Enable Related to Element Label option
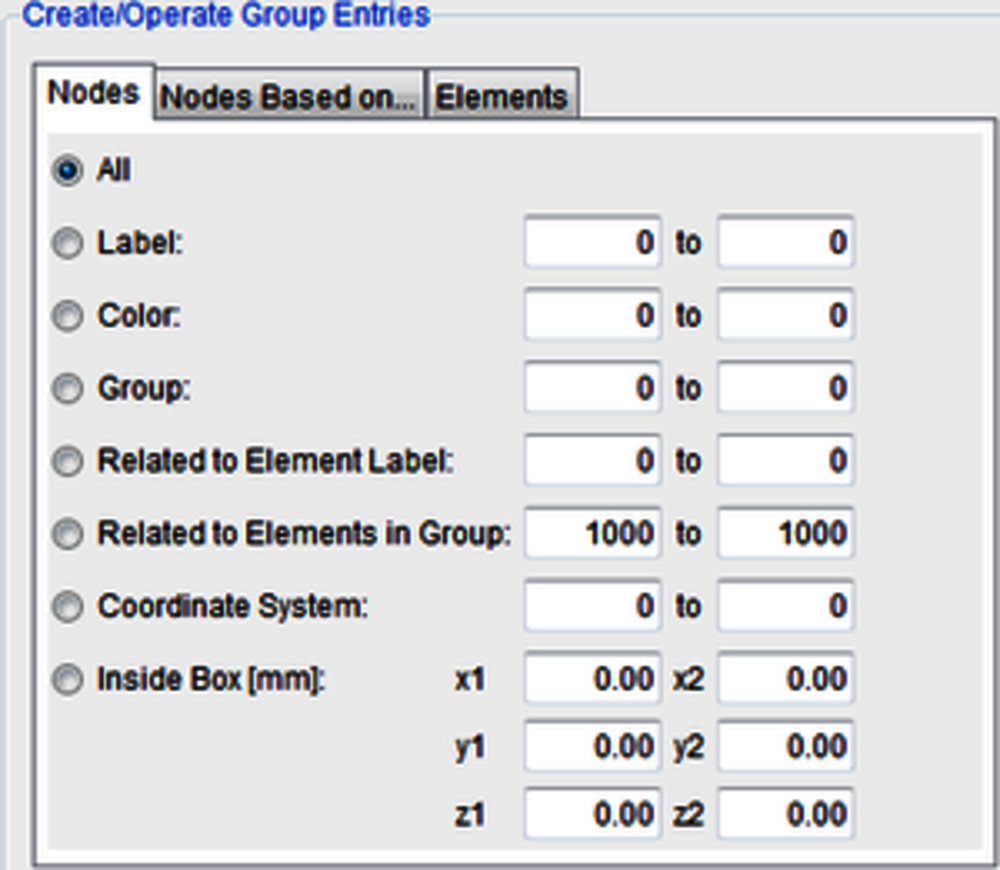 point(67,462)
